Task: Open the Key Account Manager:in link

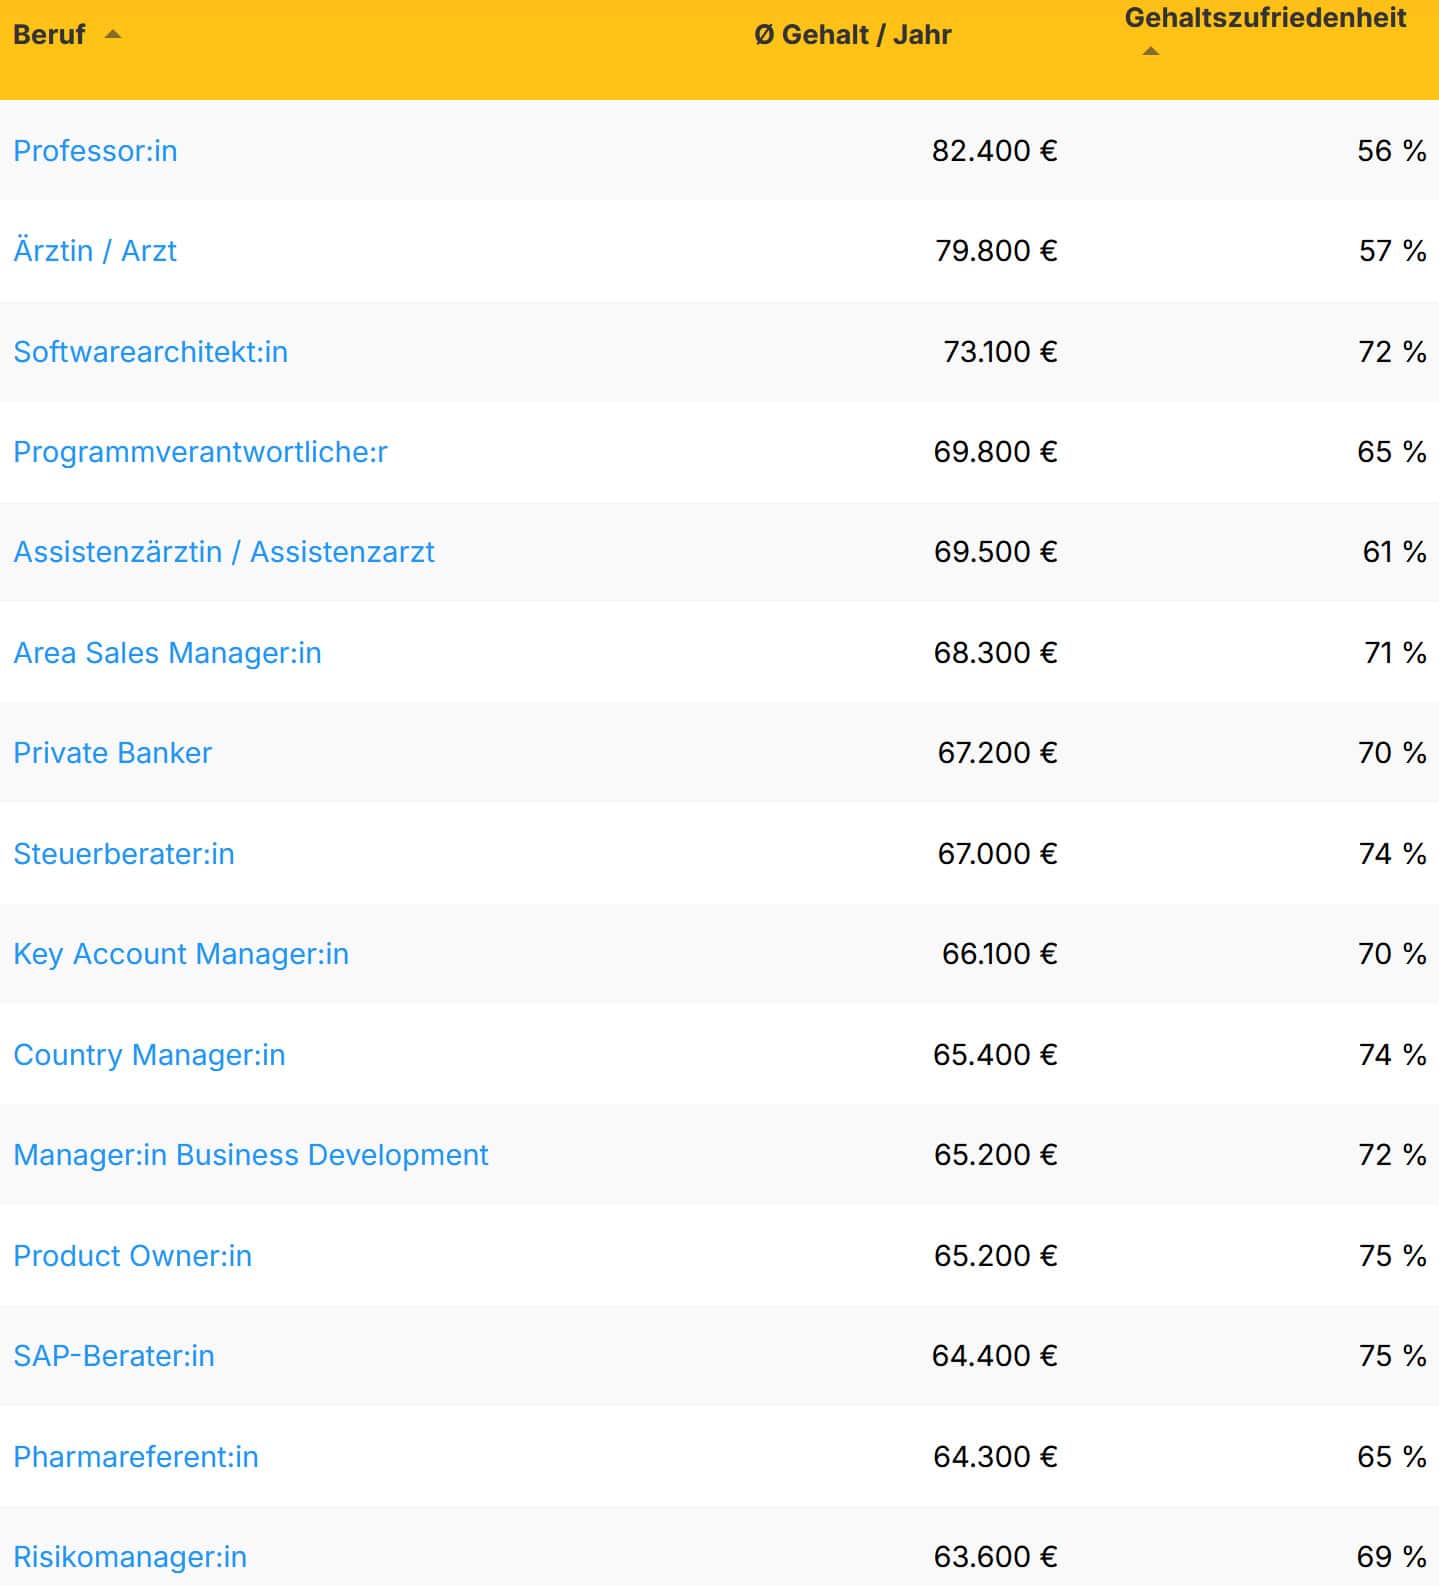Action: click(181, 954)
